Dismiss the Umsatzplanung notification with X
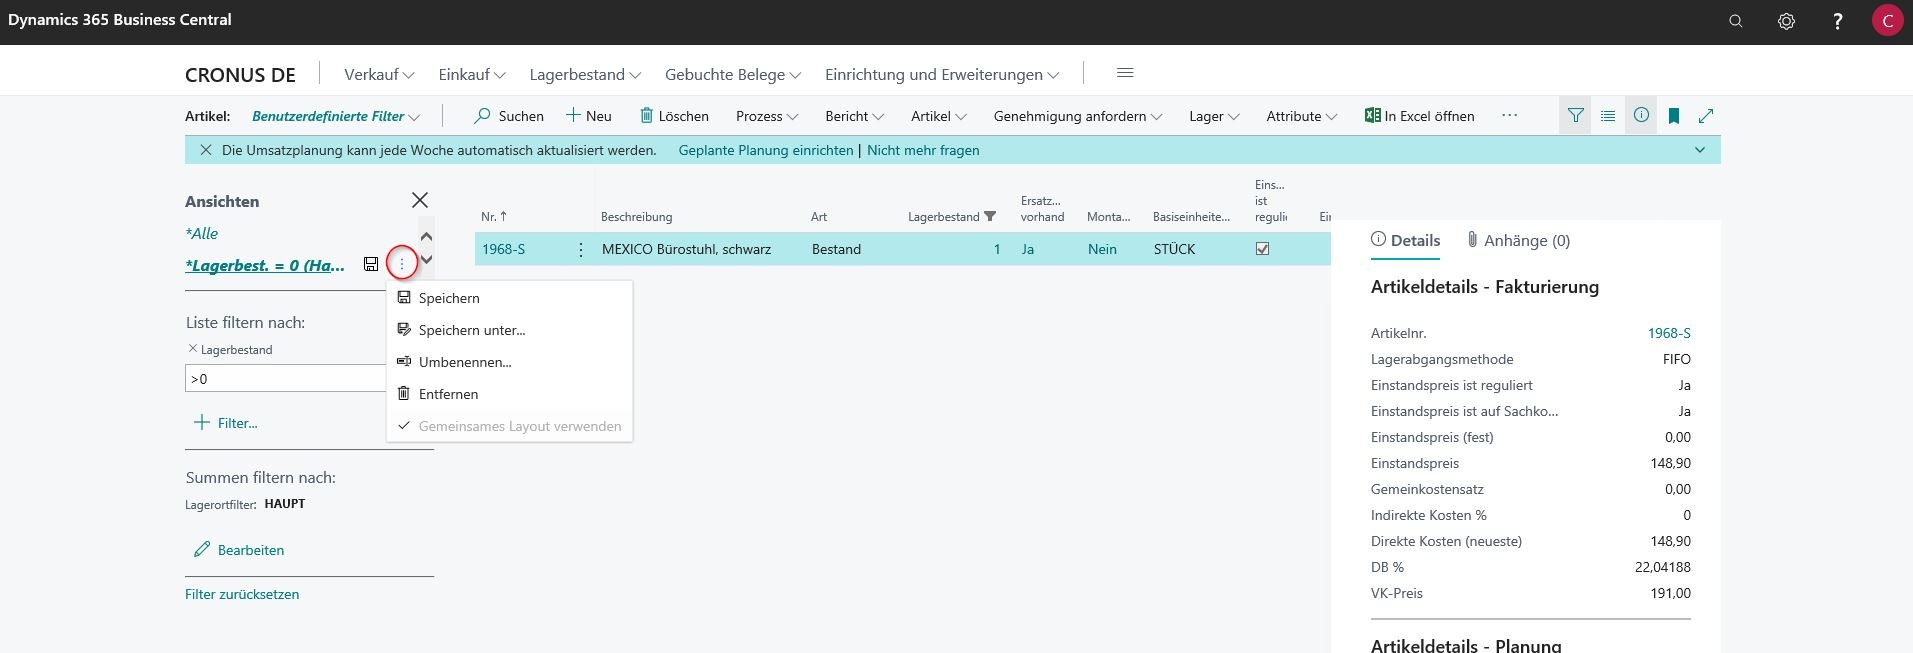Screen dimensions: 1913x653 [x=206, y=150]
